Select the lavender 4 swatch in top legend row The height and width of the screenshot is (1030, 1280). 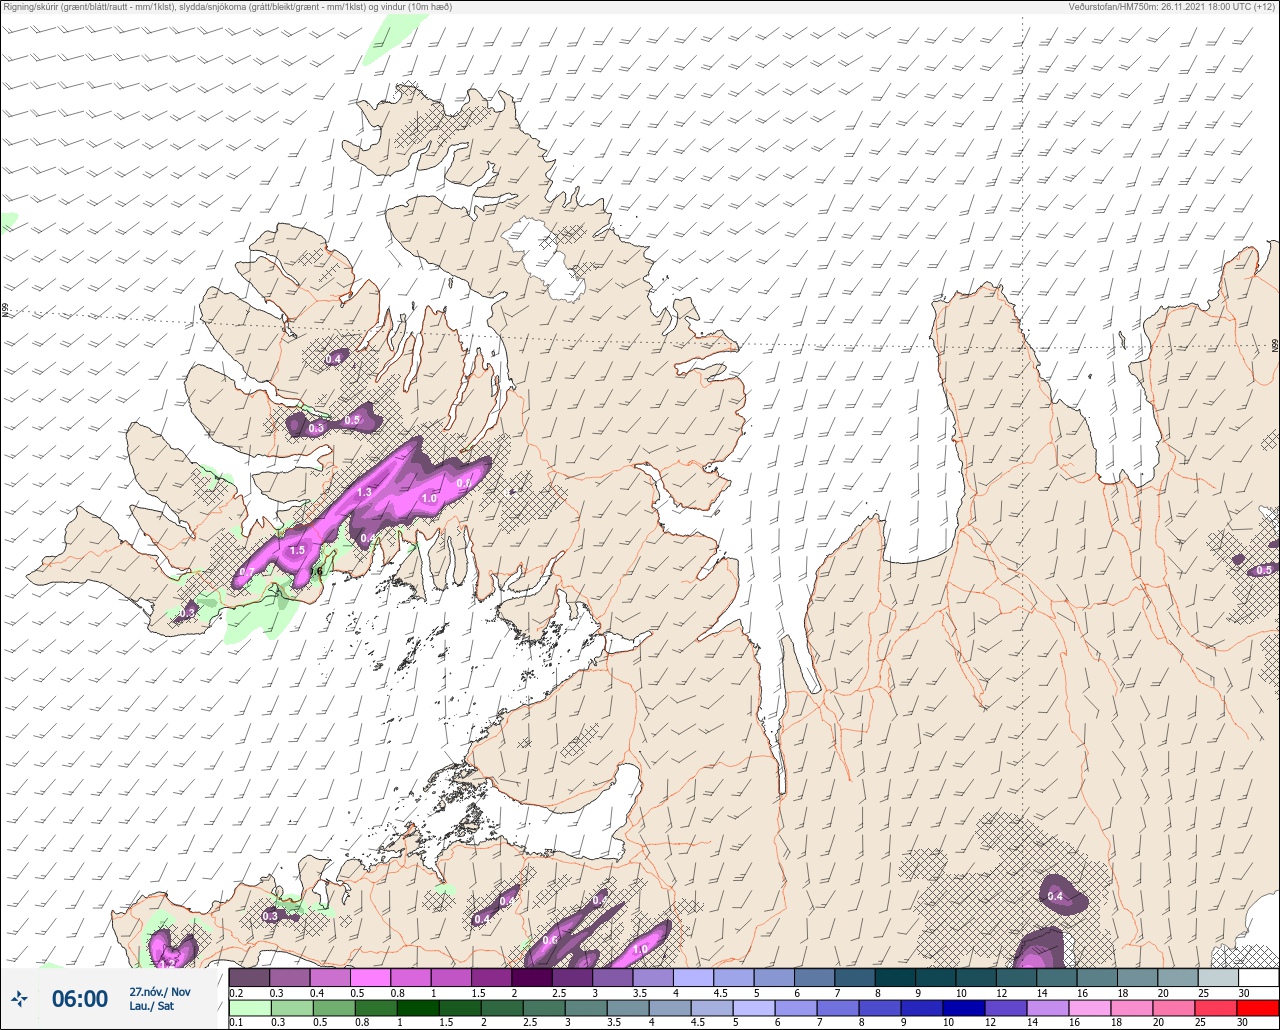coord(693,977)
